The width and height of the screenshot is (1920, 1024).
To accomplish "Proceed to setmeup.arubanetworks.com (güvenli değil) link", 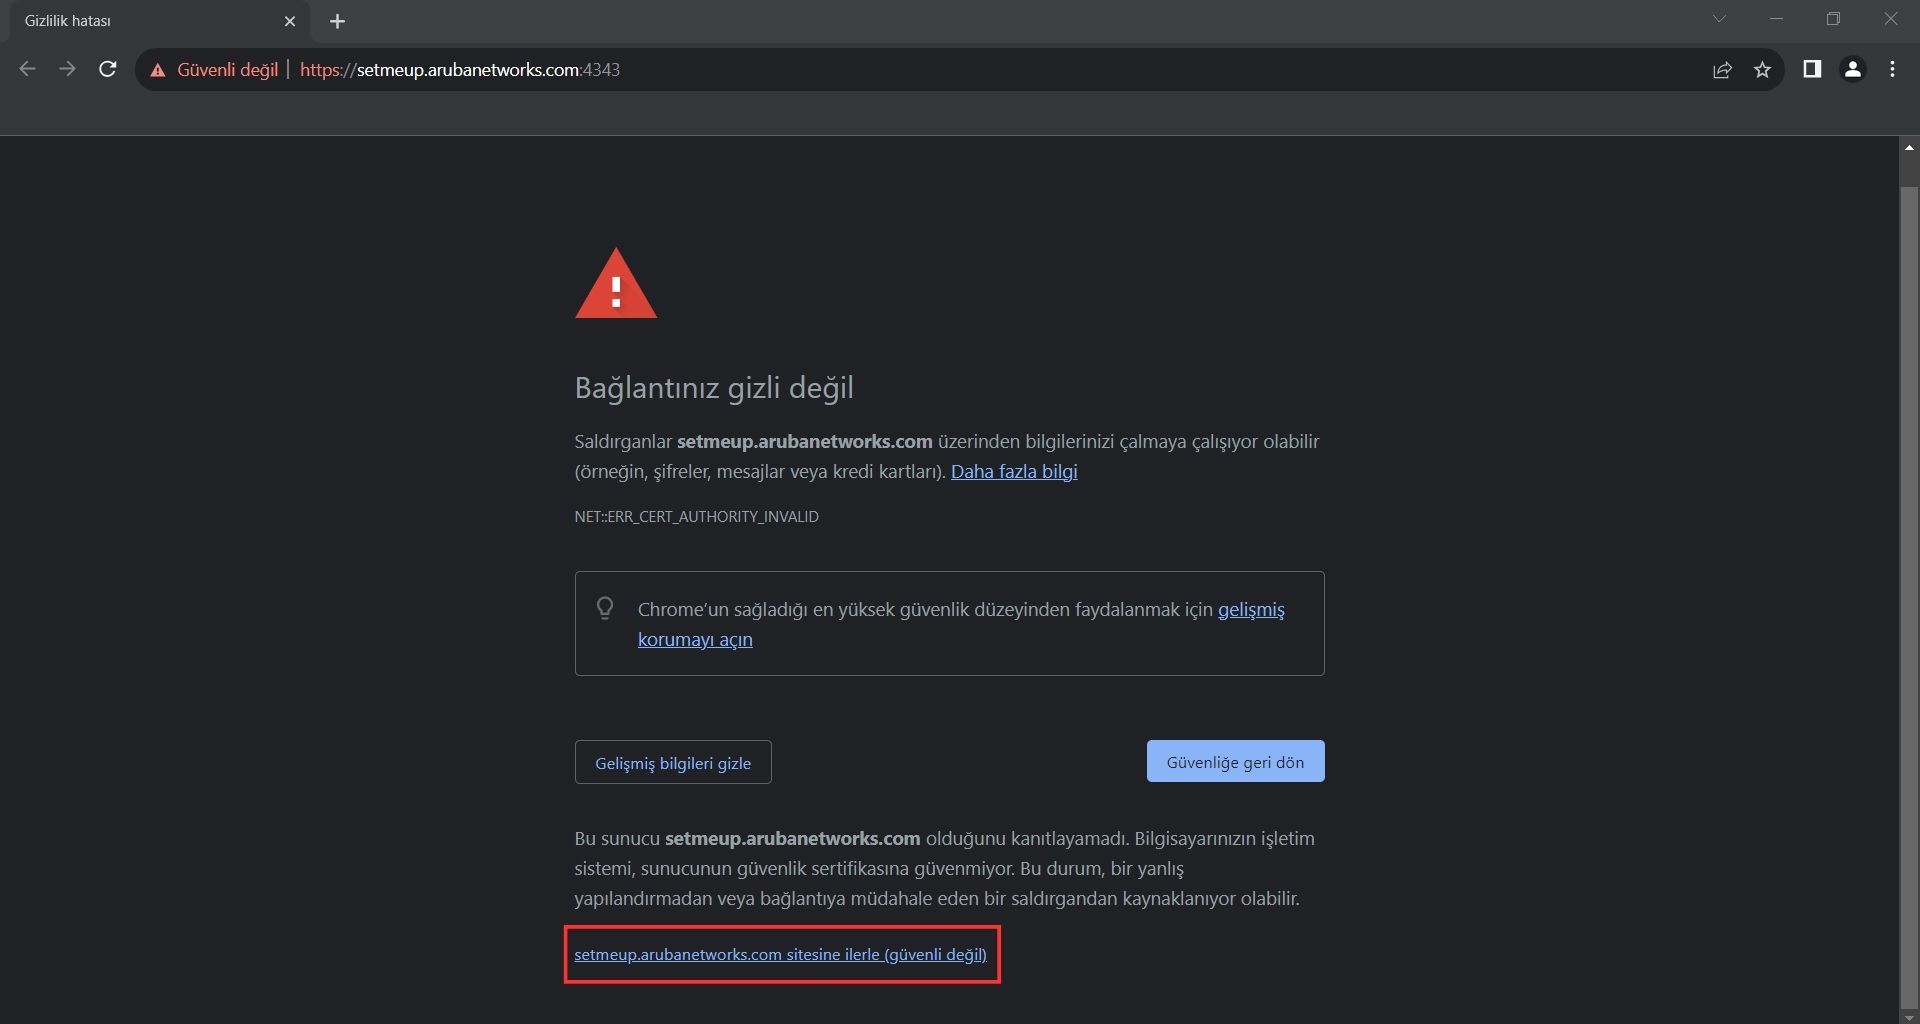I will (x=780, y=955).
